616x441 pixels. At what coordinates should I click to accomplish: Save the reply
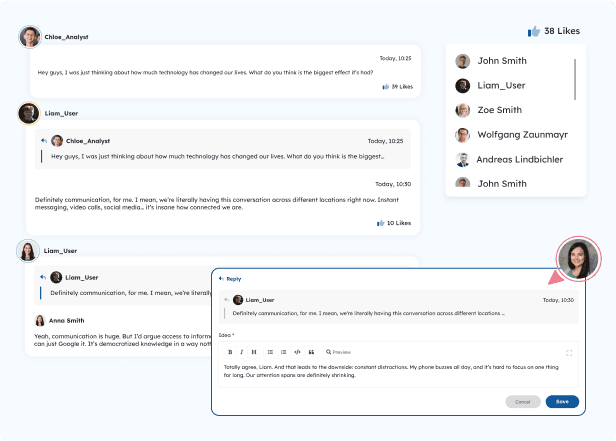pyautogui.click(x=561, y=401)
